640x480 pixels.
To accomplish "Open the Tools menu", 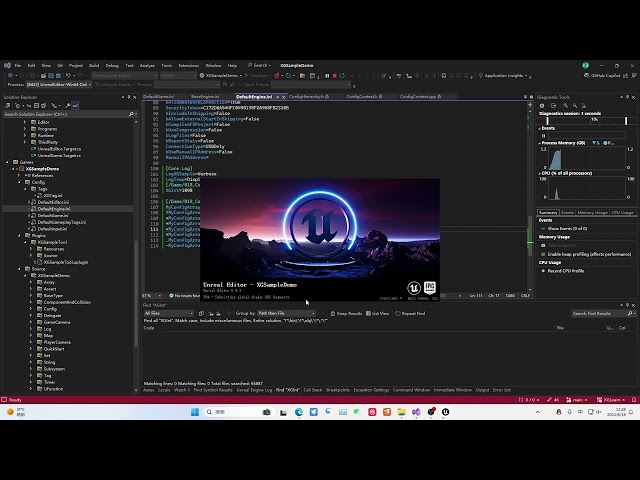I will (x=167, y=65).
